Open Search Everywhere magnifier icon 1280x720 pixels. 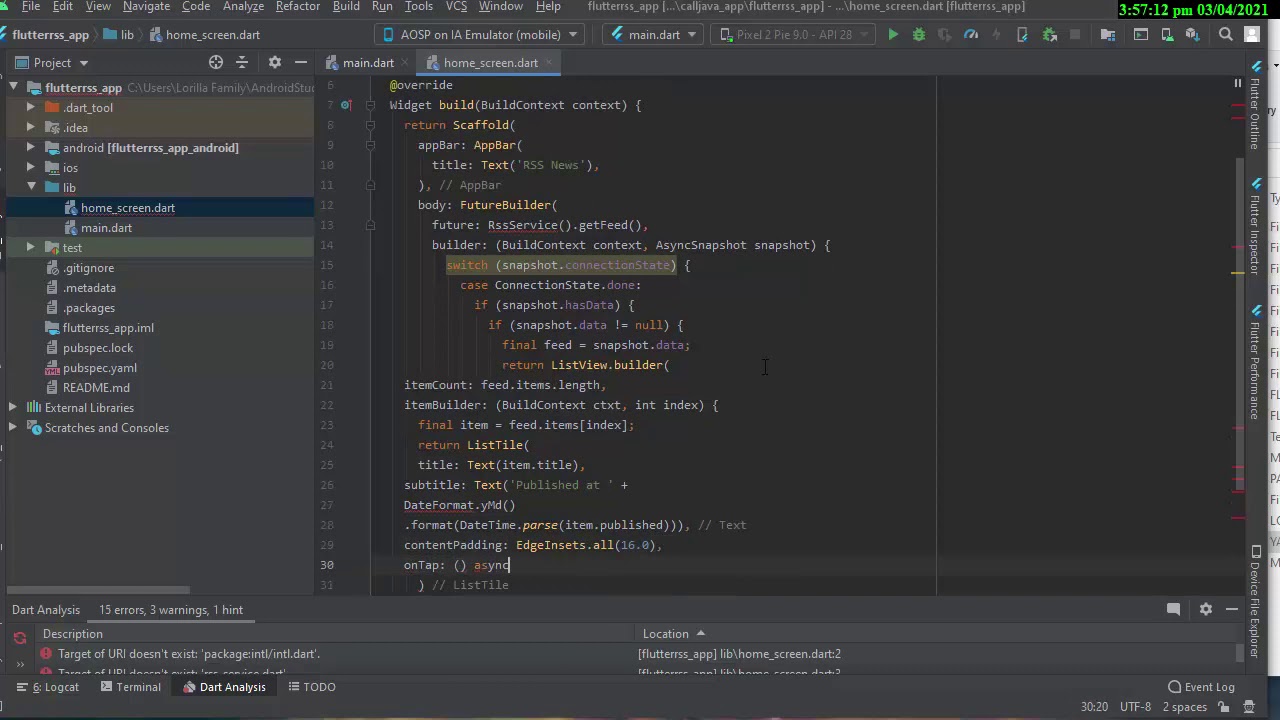coord(1225,35)
